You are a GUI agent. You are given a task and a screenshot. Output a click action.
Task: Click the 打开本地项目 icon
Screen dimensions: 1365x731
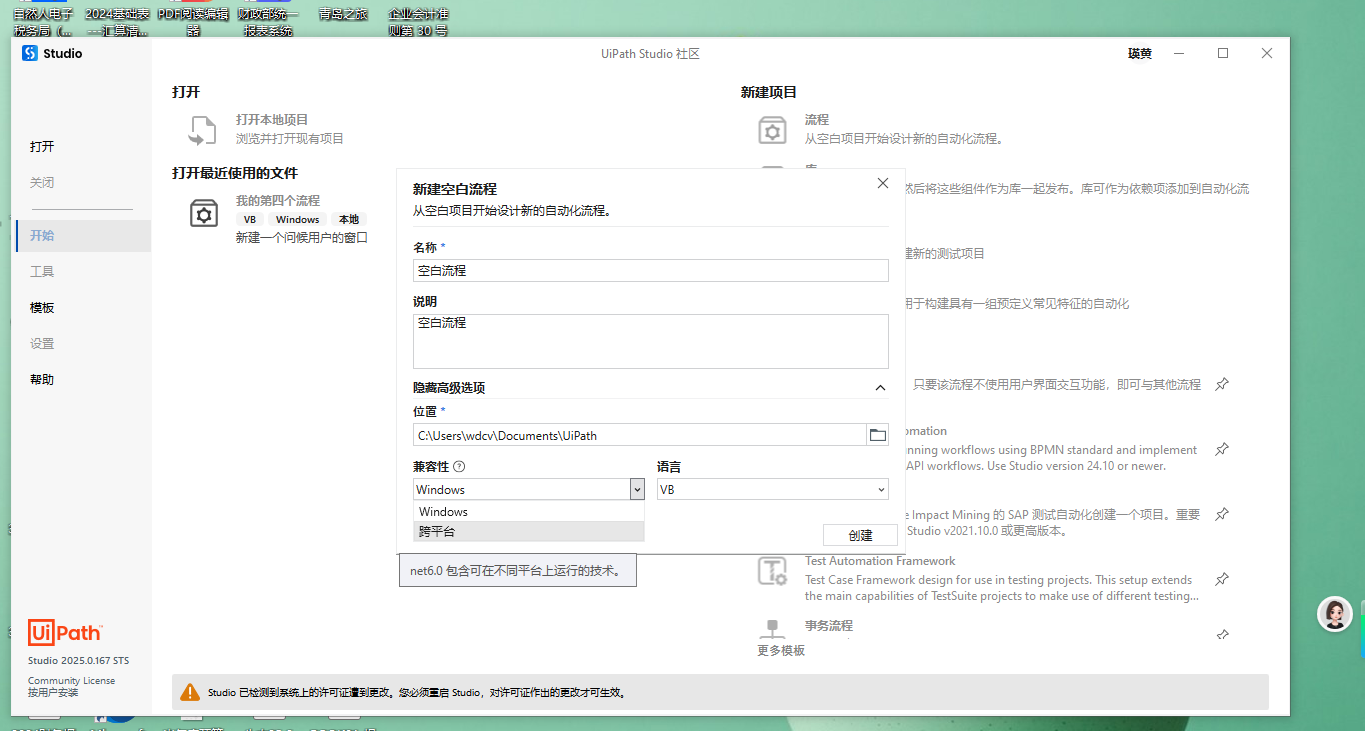click(203, 130)
